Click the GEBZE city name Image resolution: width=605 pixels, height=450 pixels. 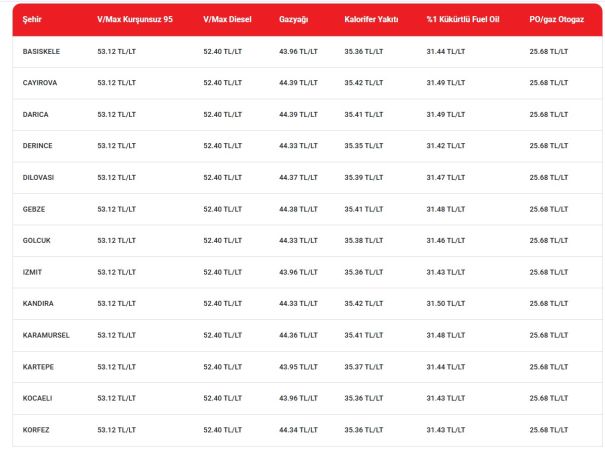click(x=34, y=209)
